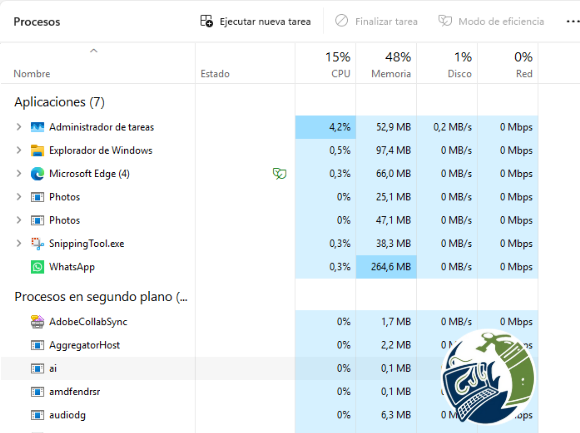Click the 38,3 MB memory cell of SnippingTool
580x433 pixels.
point(386,243)
